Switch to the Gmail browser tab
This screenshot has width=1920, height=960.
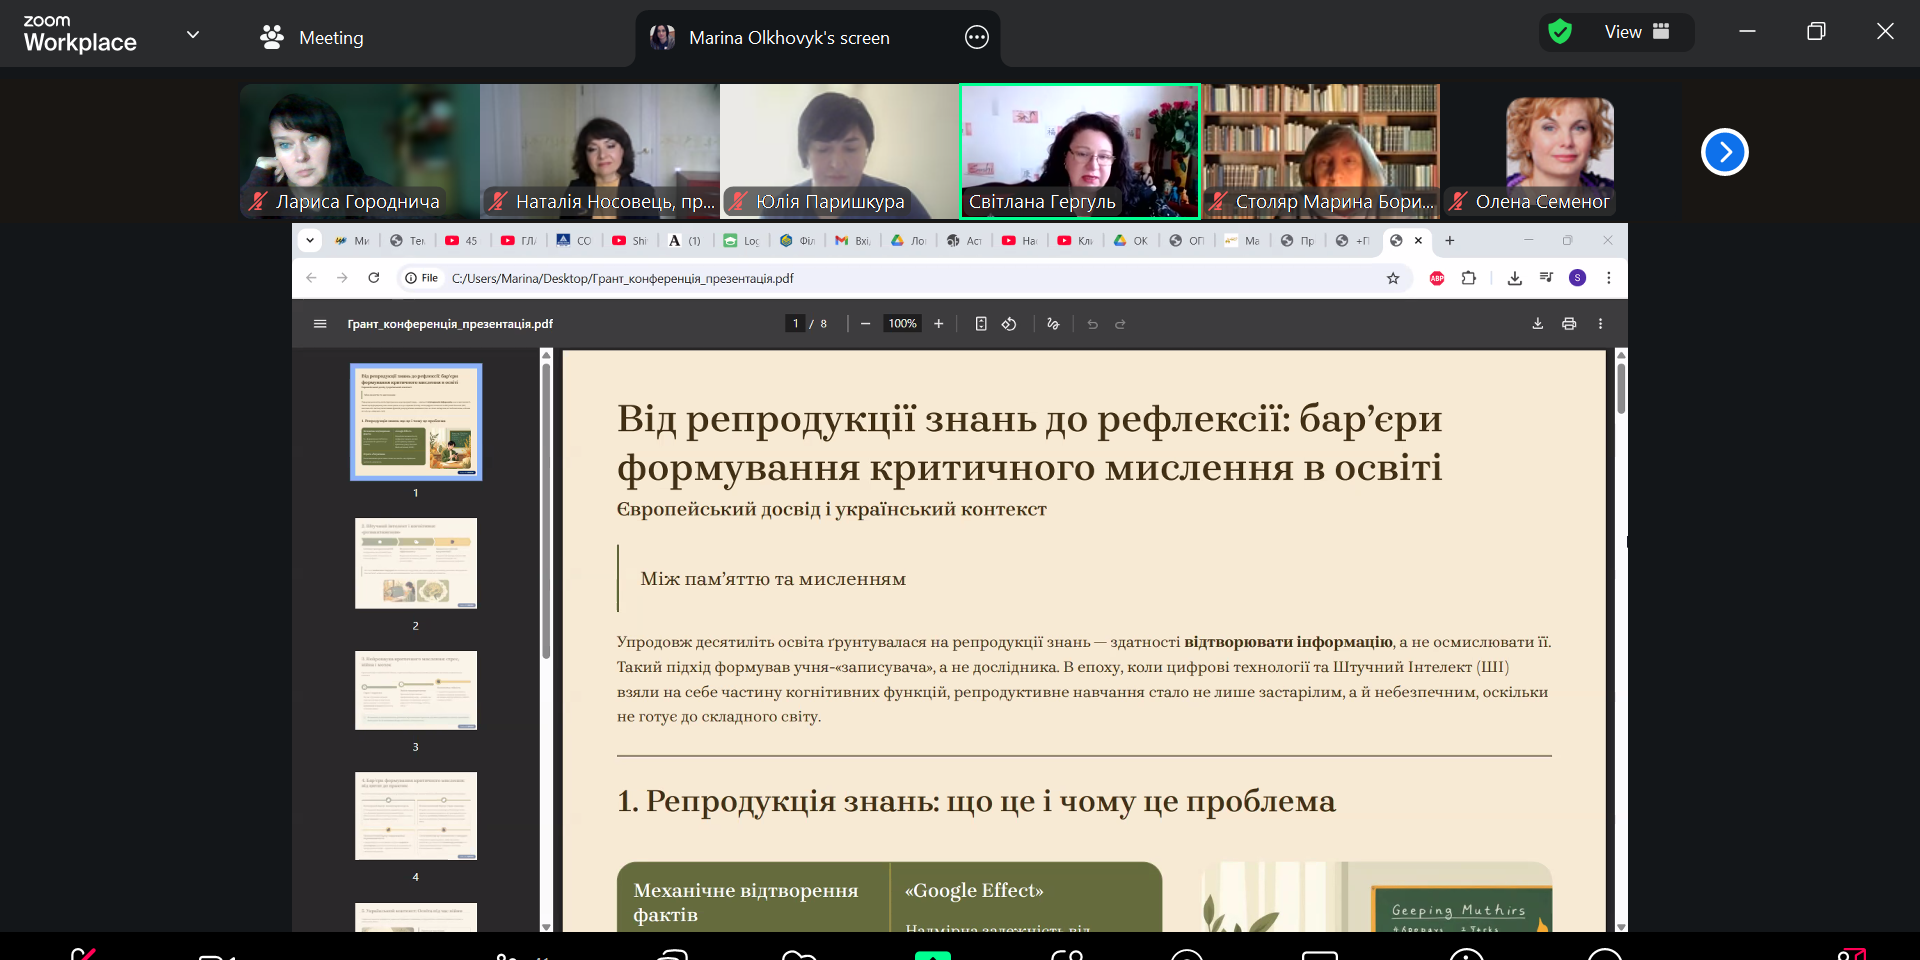pos(852,240)
